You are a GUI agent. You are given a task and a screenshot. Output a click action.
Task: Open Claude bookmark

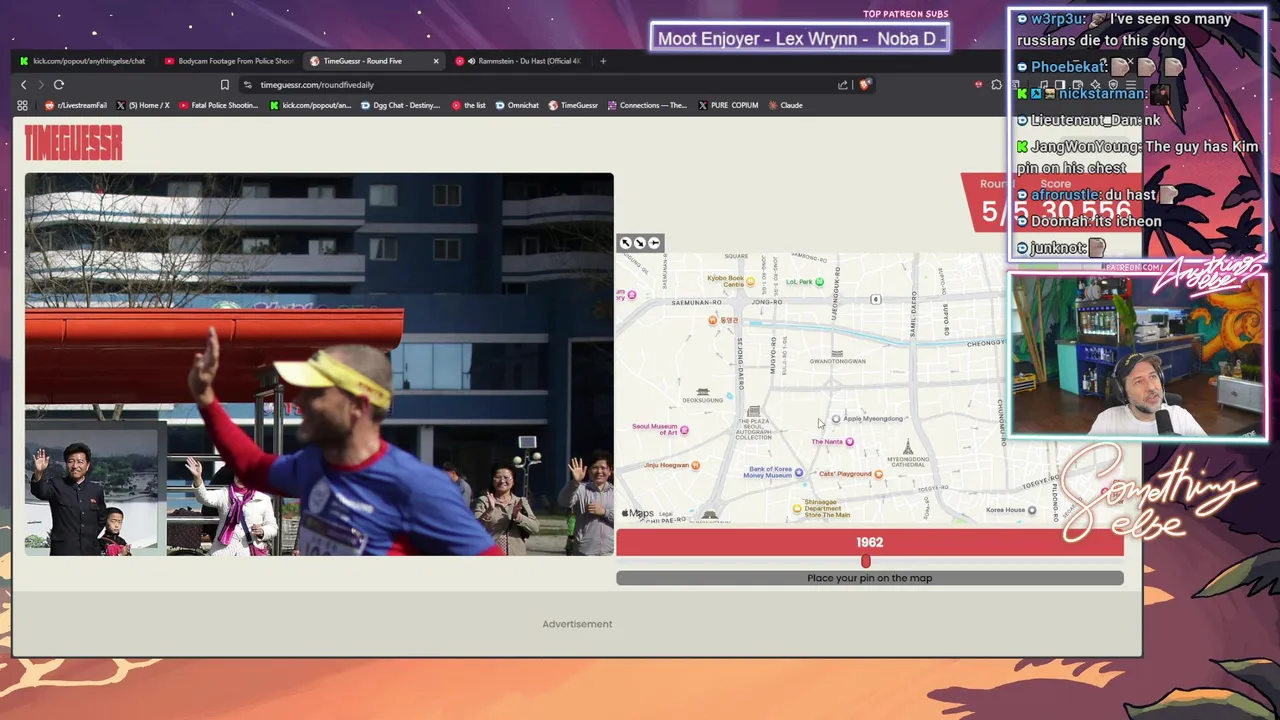[785, 105]
